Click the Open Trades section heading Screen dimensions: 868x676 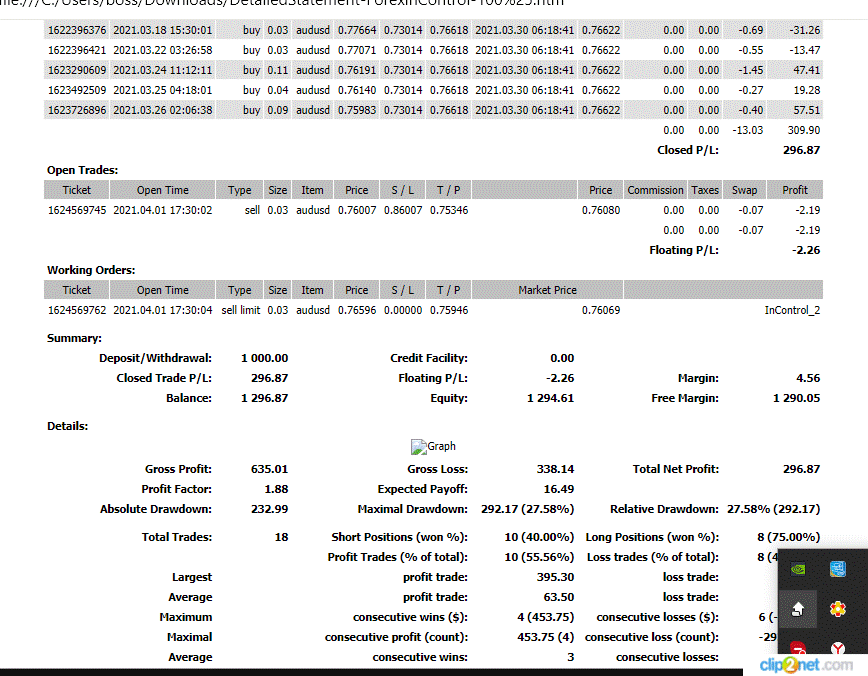point(82,170)
